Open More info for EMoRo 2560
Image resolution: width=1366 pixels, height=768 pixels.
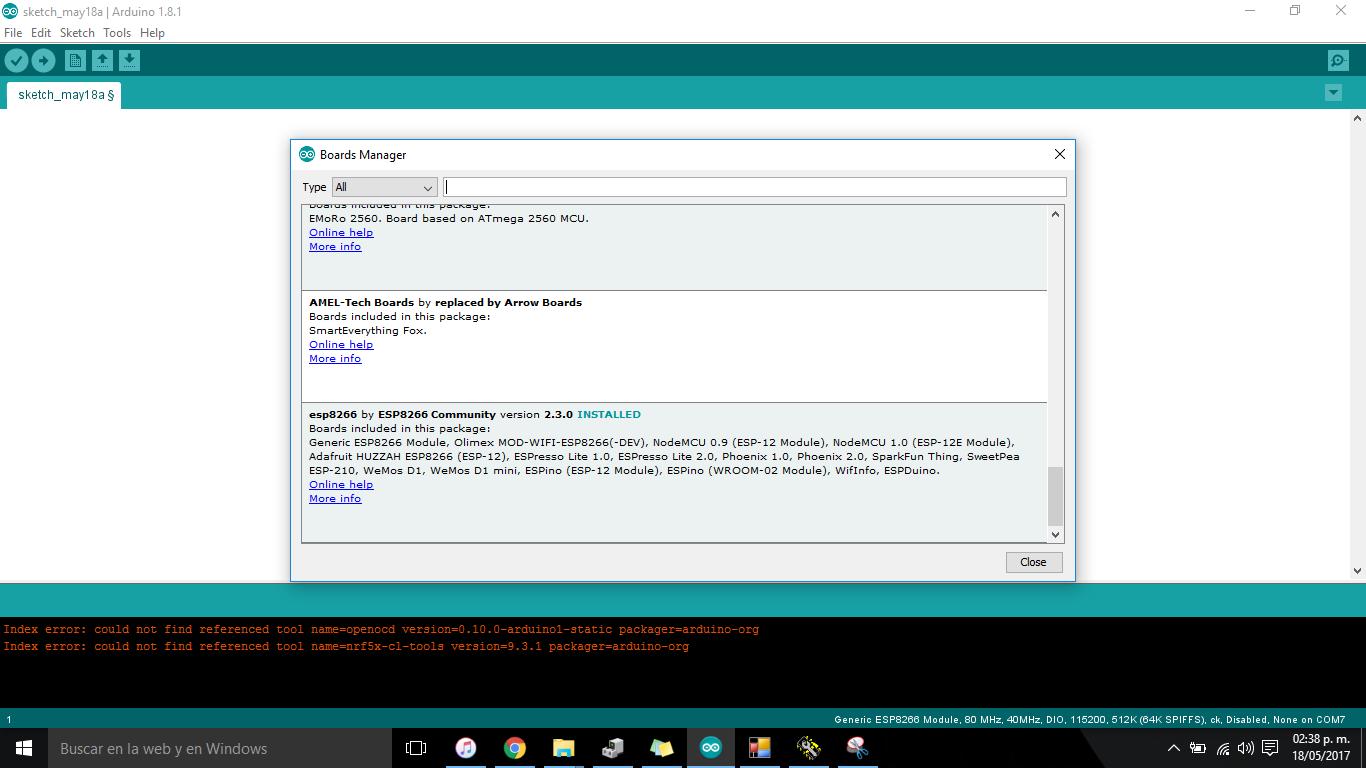pyautogui.click(x=335, y=247)
